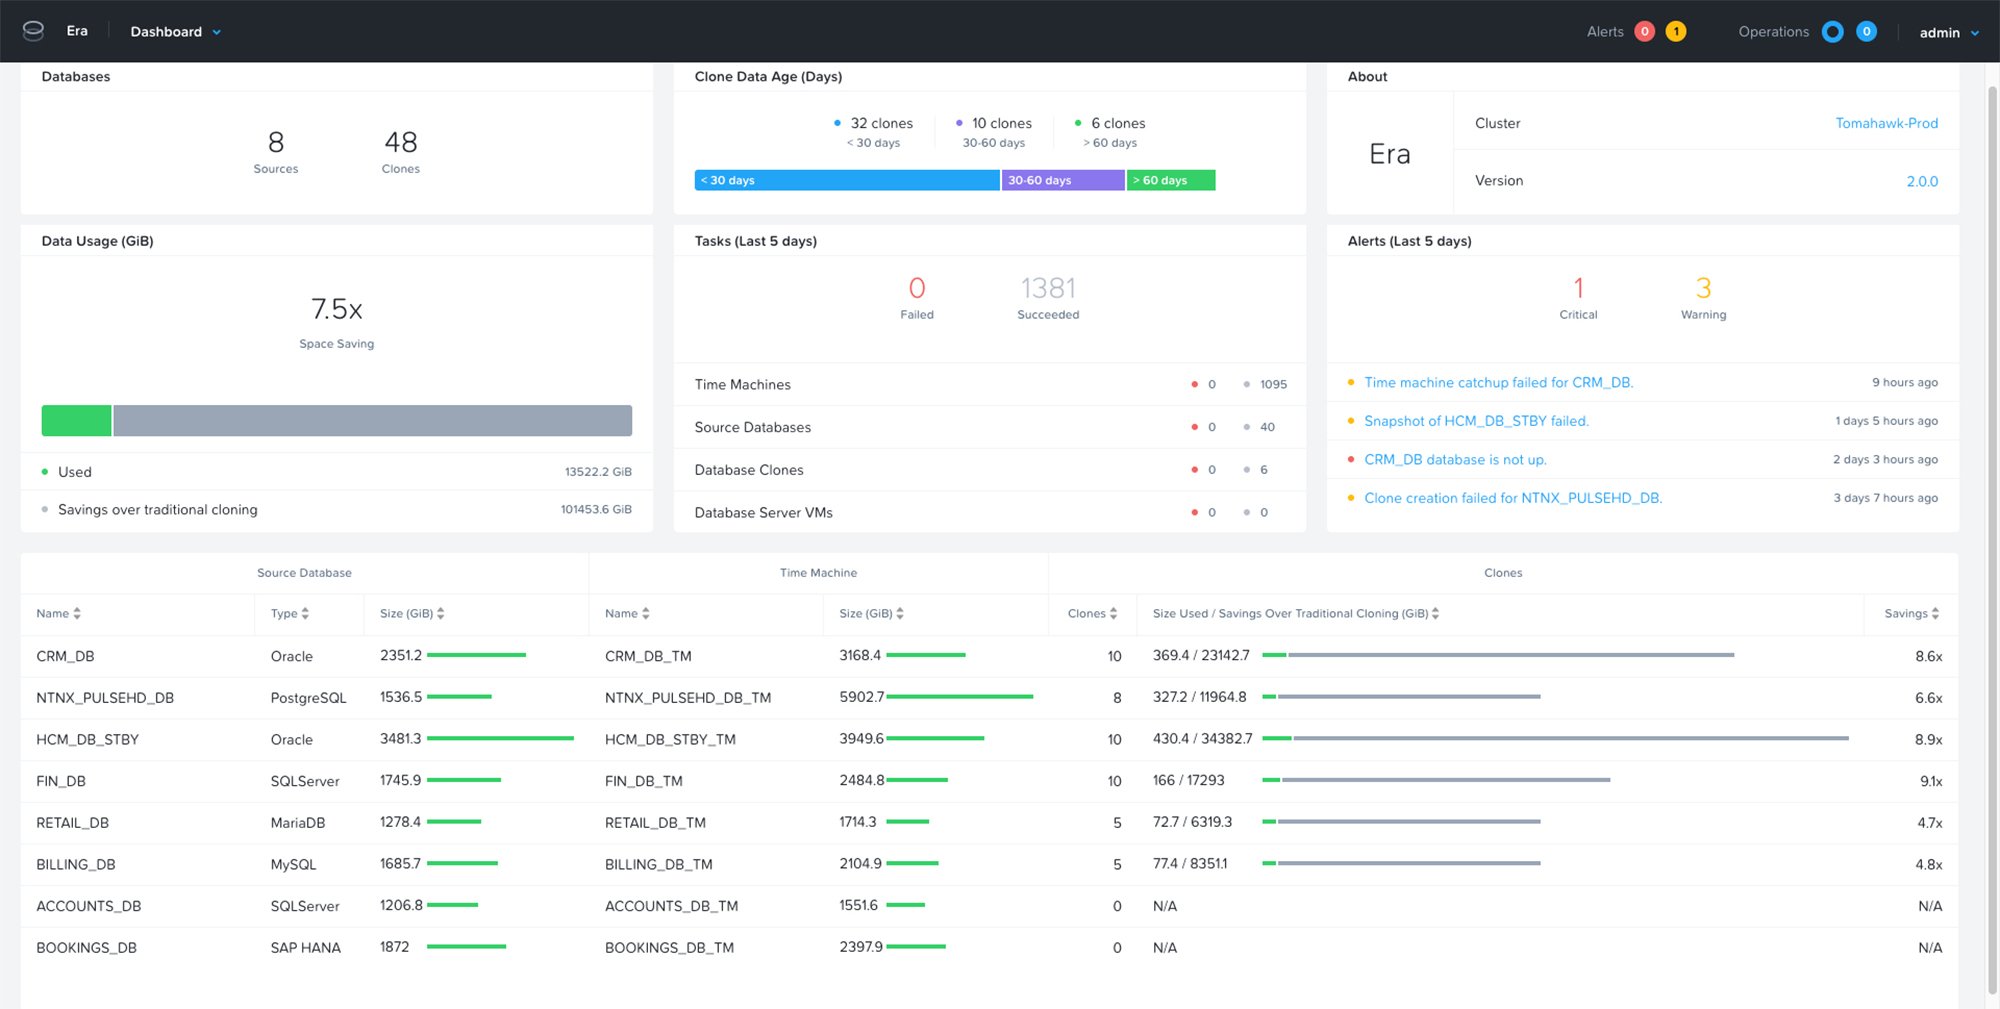Click the blue Operations status icon
2000x1009 pixels.
[1832, 31]
